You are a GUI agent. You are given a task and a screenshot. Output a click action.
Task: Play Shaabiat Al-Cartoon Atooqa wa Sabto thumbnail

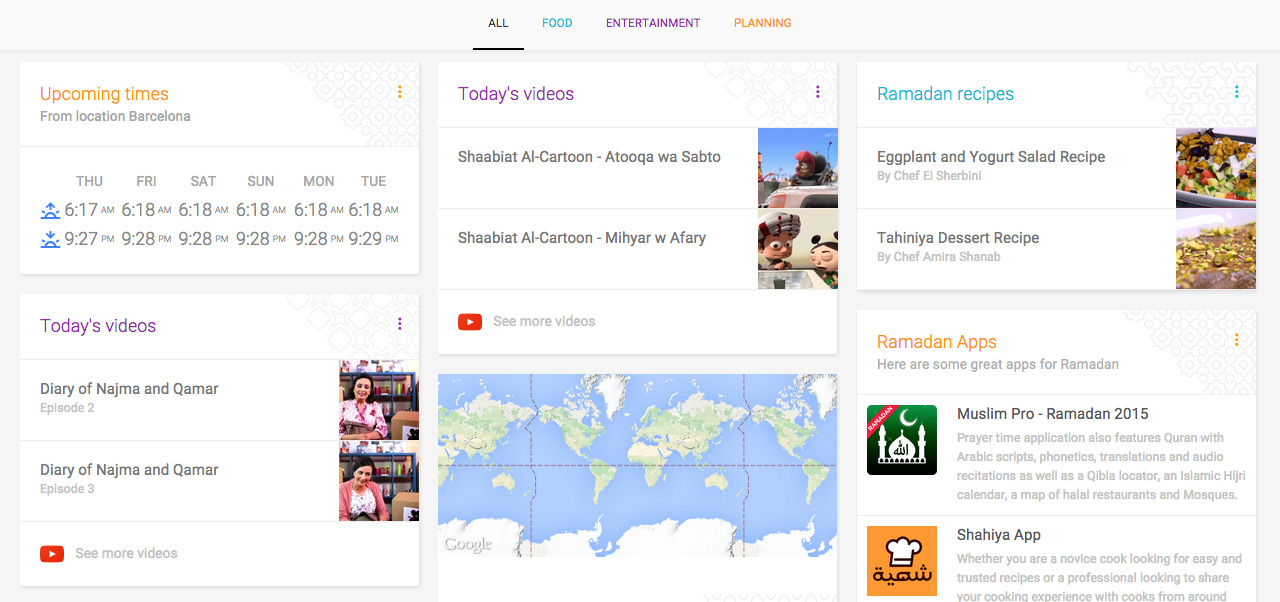[x=797, y=168]
